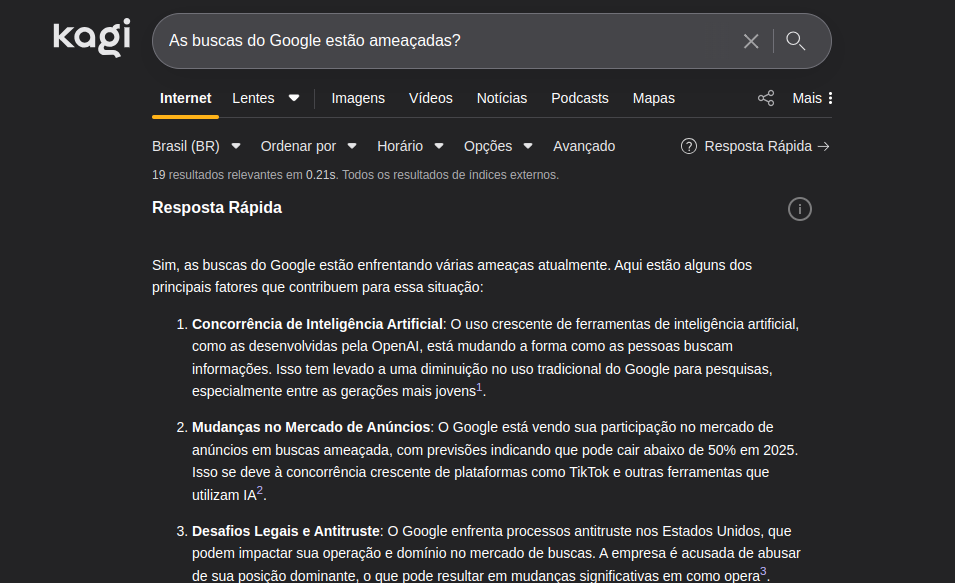Open citation 2 after 'utilizam IA'
Viewport: 955px width, 583px height.
260,490
